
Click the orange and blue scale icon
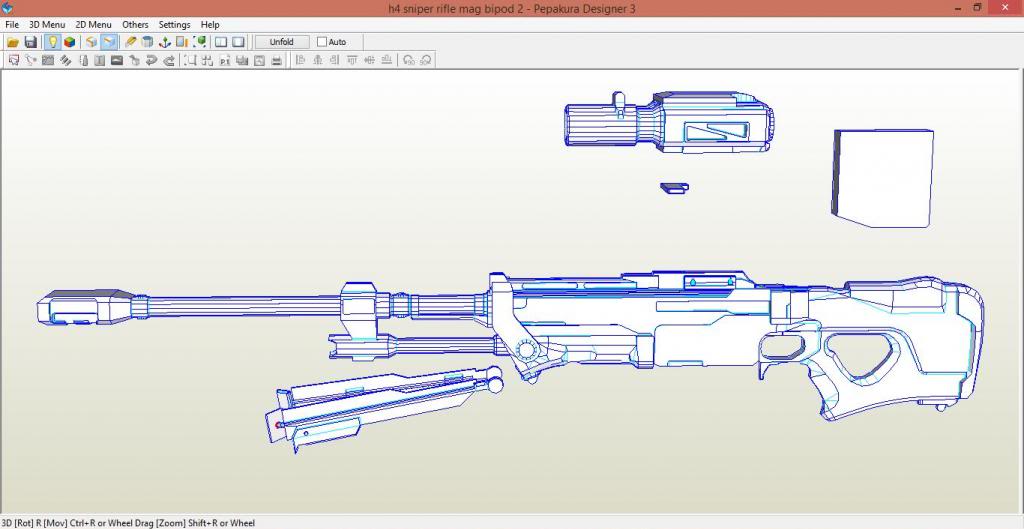click(x=182, y=42)
